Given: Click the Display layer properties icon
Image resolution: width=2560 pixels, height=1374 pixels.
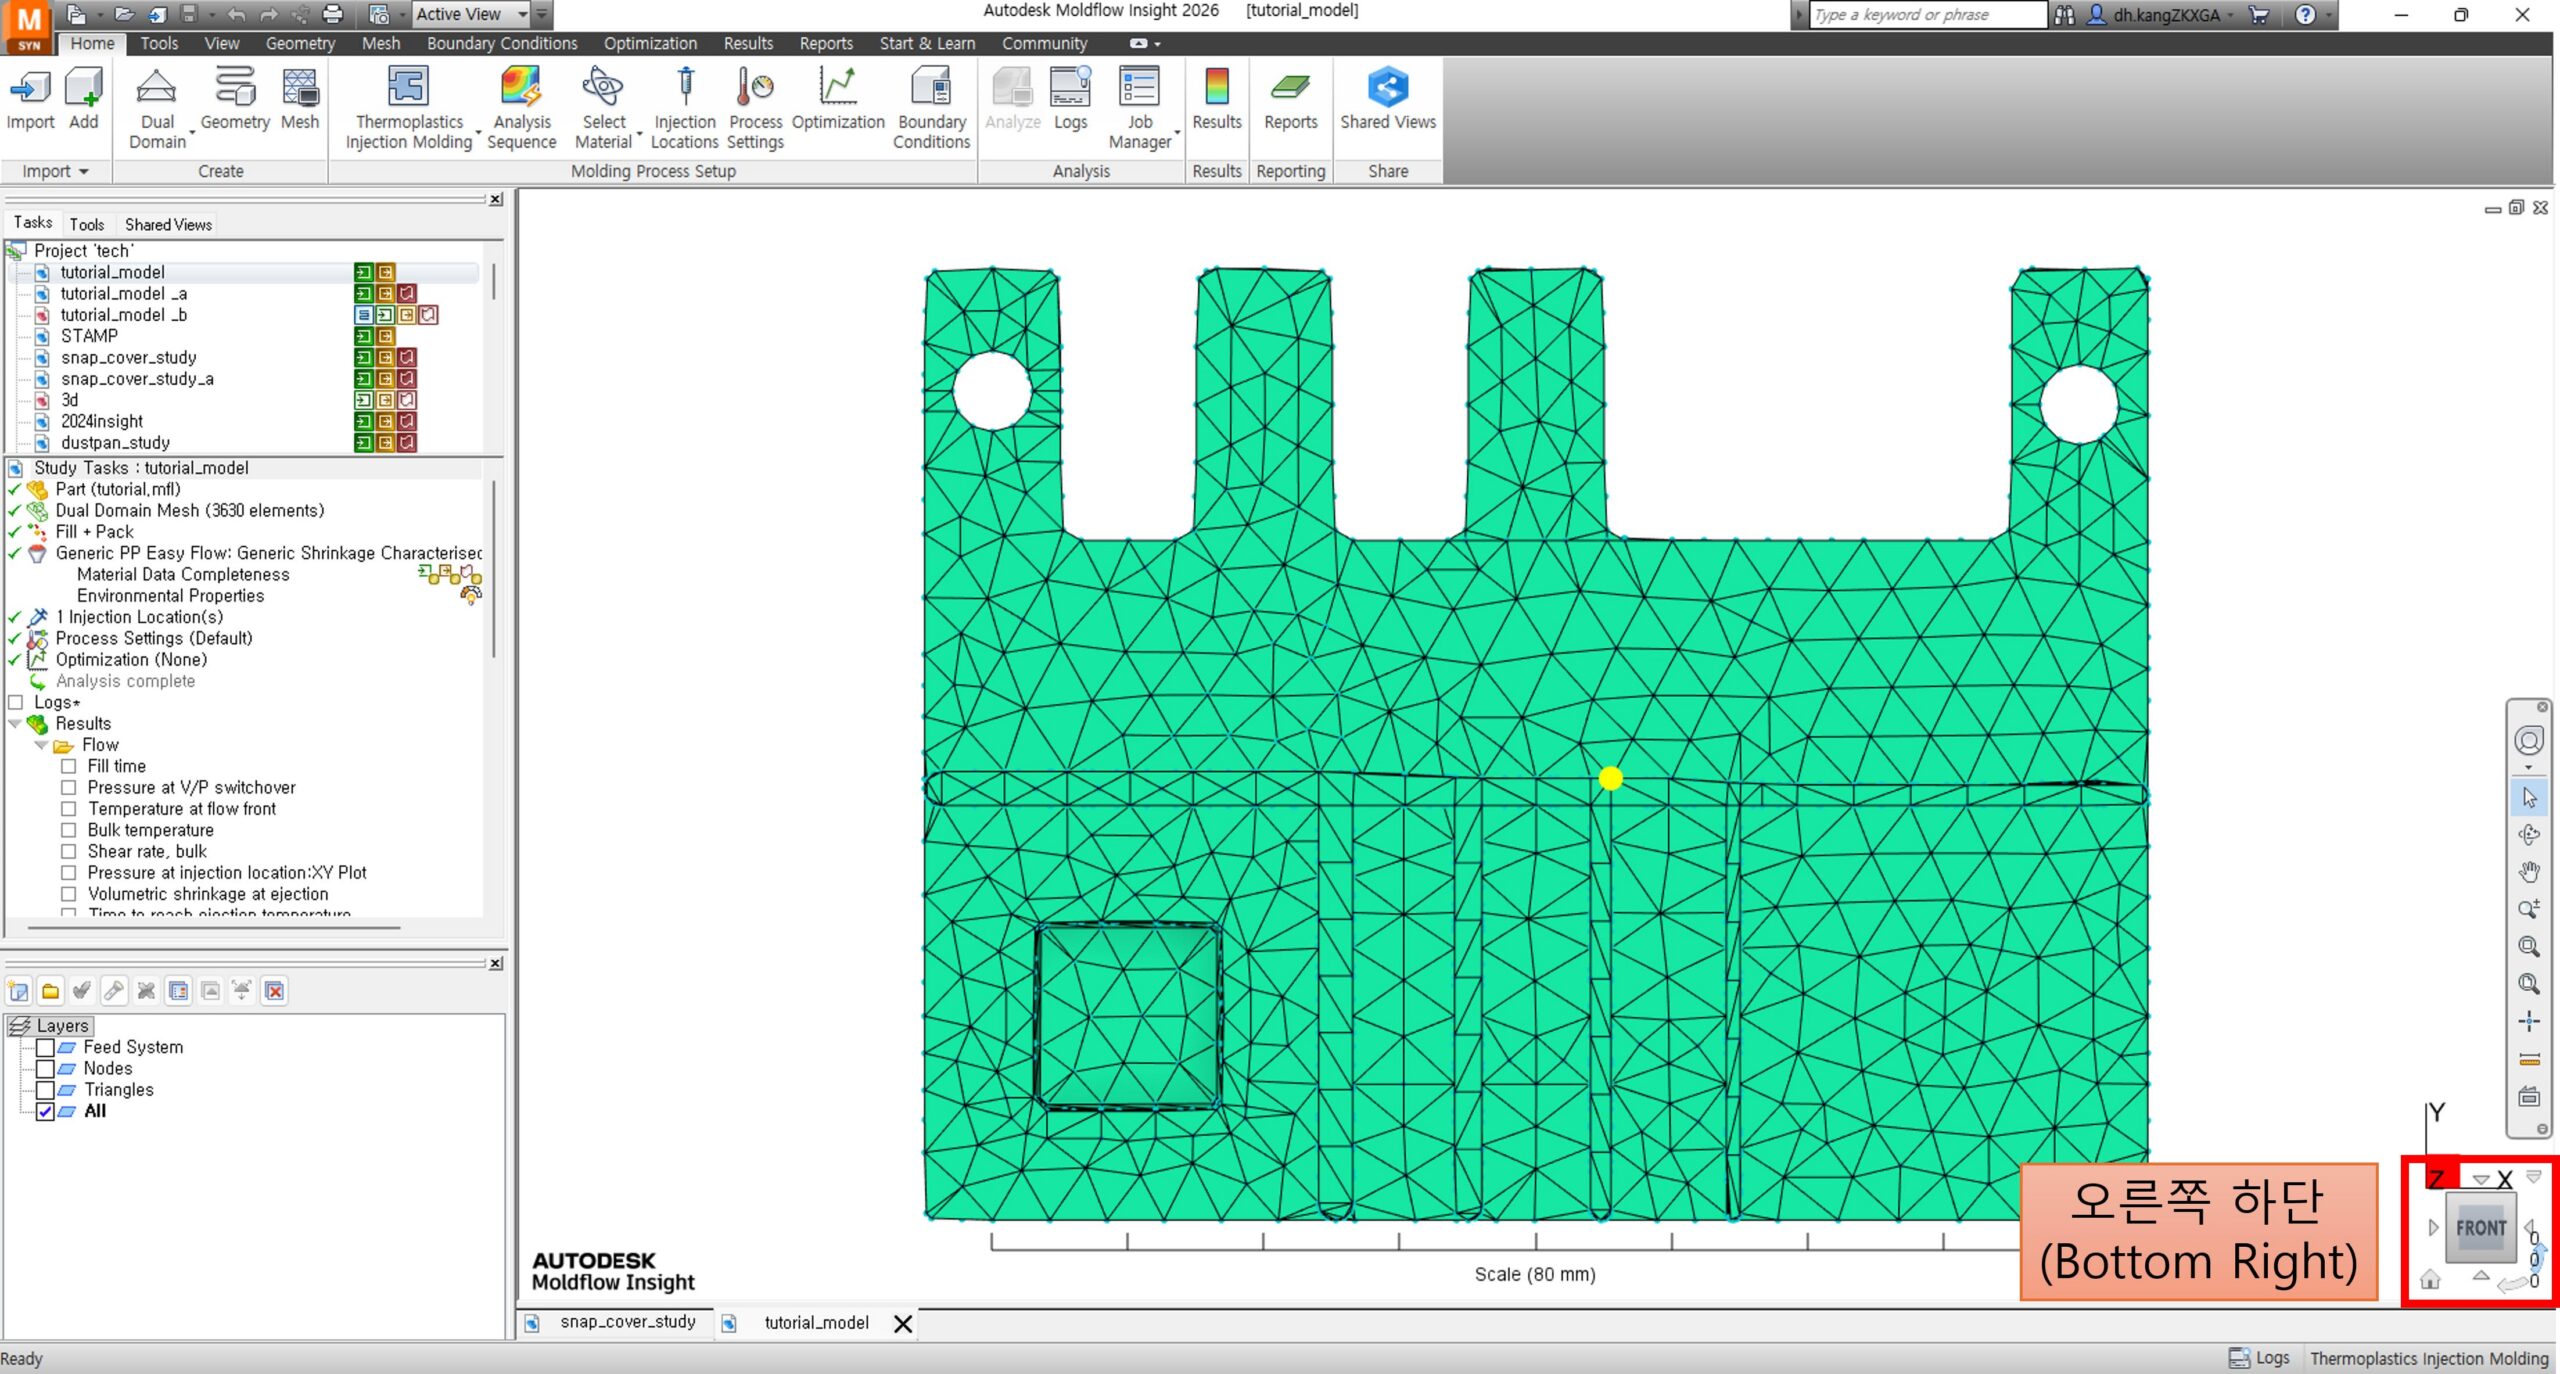Looking at the screenshot, I should pos(178,991).
